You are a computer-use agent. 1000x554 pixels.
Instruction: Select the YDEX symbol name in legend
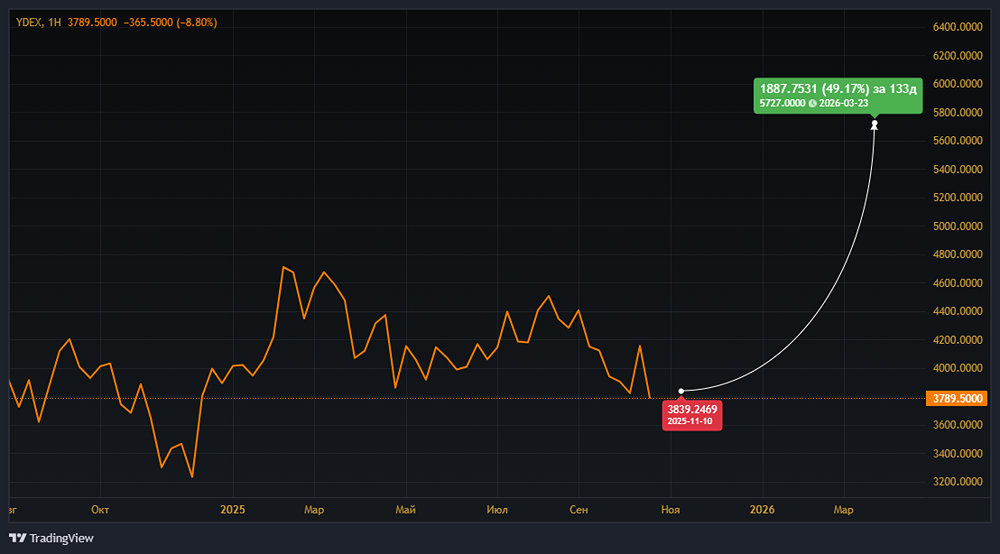point(29,22)
